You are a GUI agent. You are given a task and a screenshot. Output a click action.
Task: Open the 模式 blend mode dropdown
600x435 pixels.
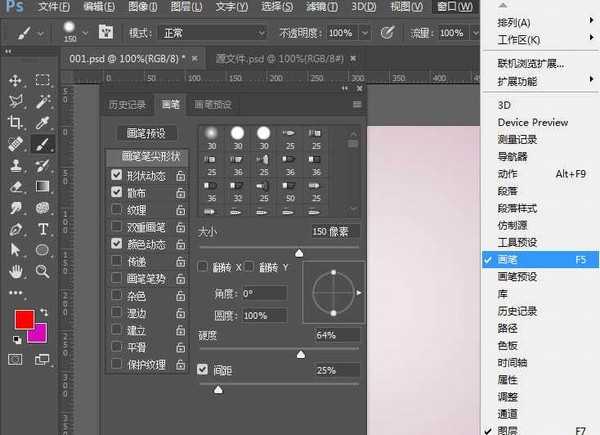point(213,33)
